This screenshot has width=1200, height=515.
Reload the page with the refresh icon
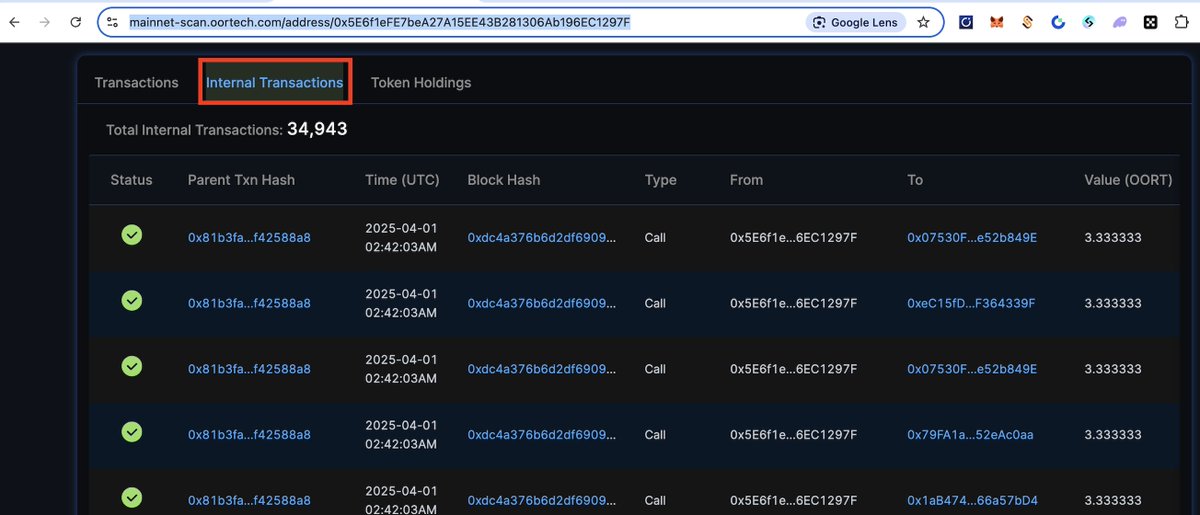coord(75,22)
